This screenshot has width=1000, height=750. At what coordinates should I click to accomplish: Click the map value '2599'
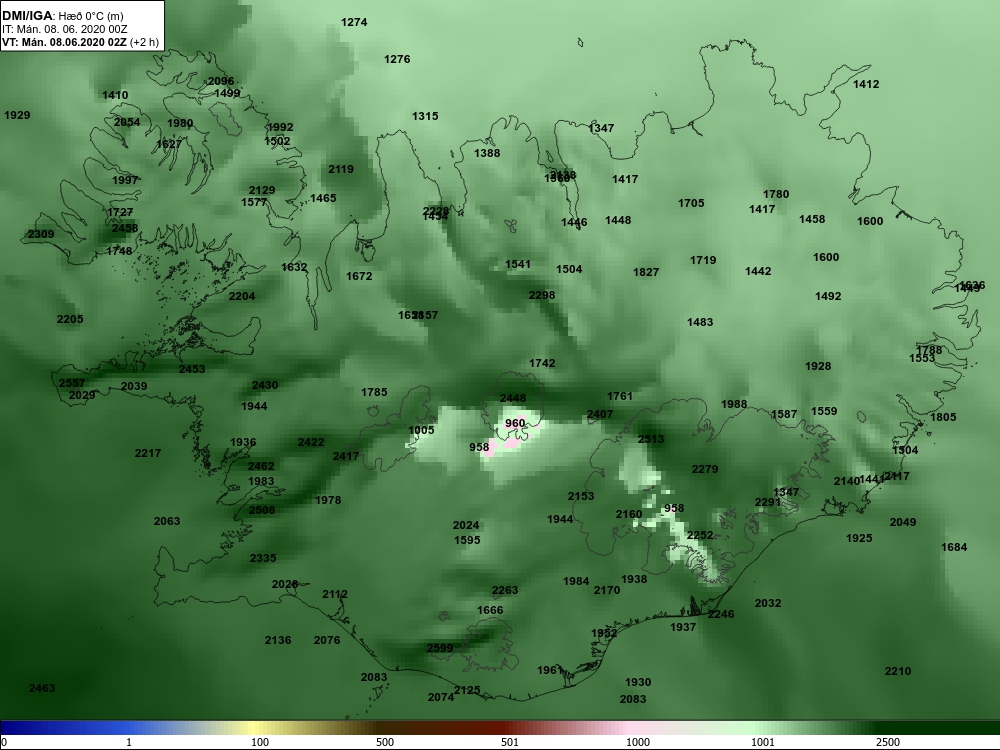tap(439, 648)
